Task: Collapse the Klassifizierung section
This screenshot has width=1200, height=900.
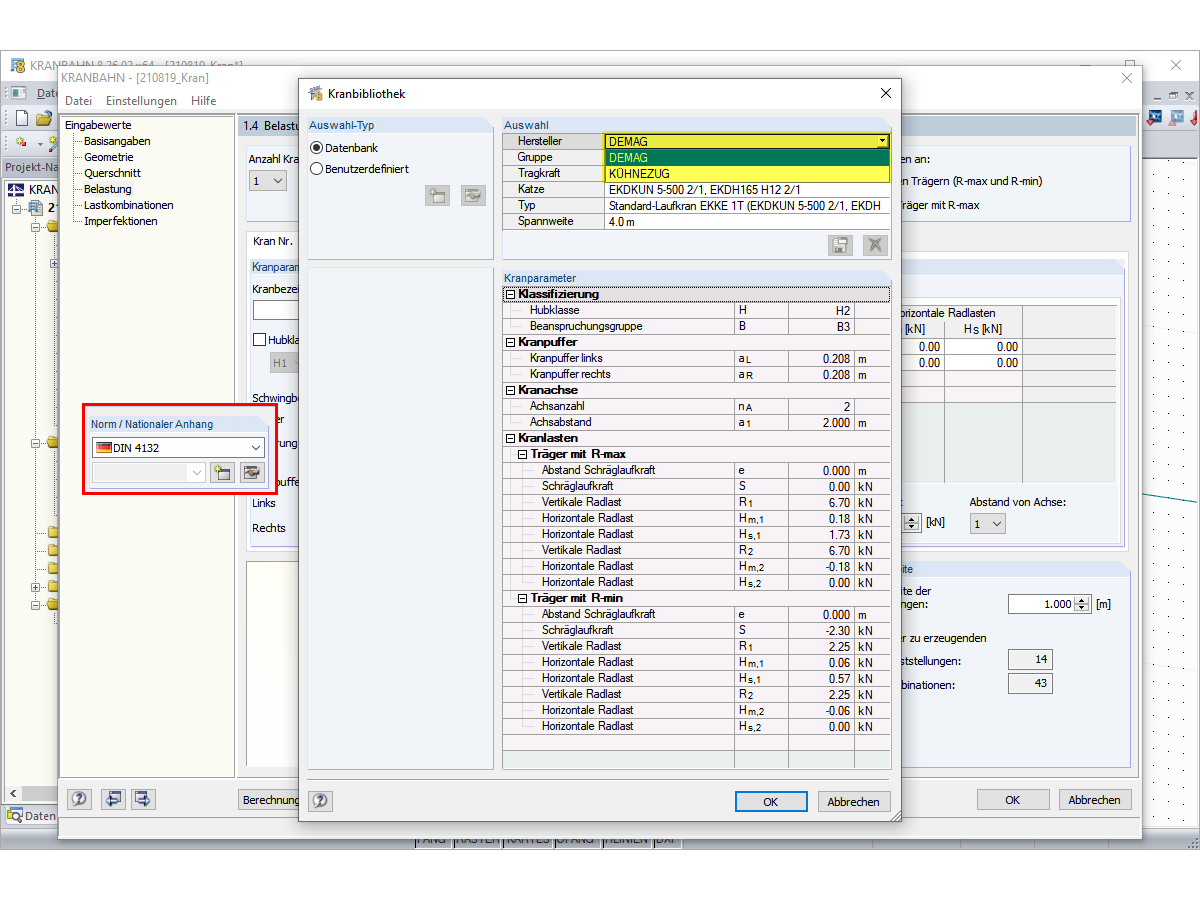Action: [511, 294]
